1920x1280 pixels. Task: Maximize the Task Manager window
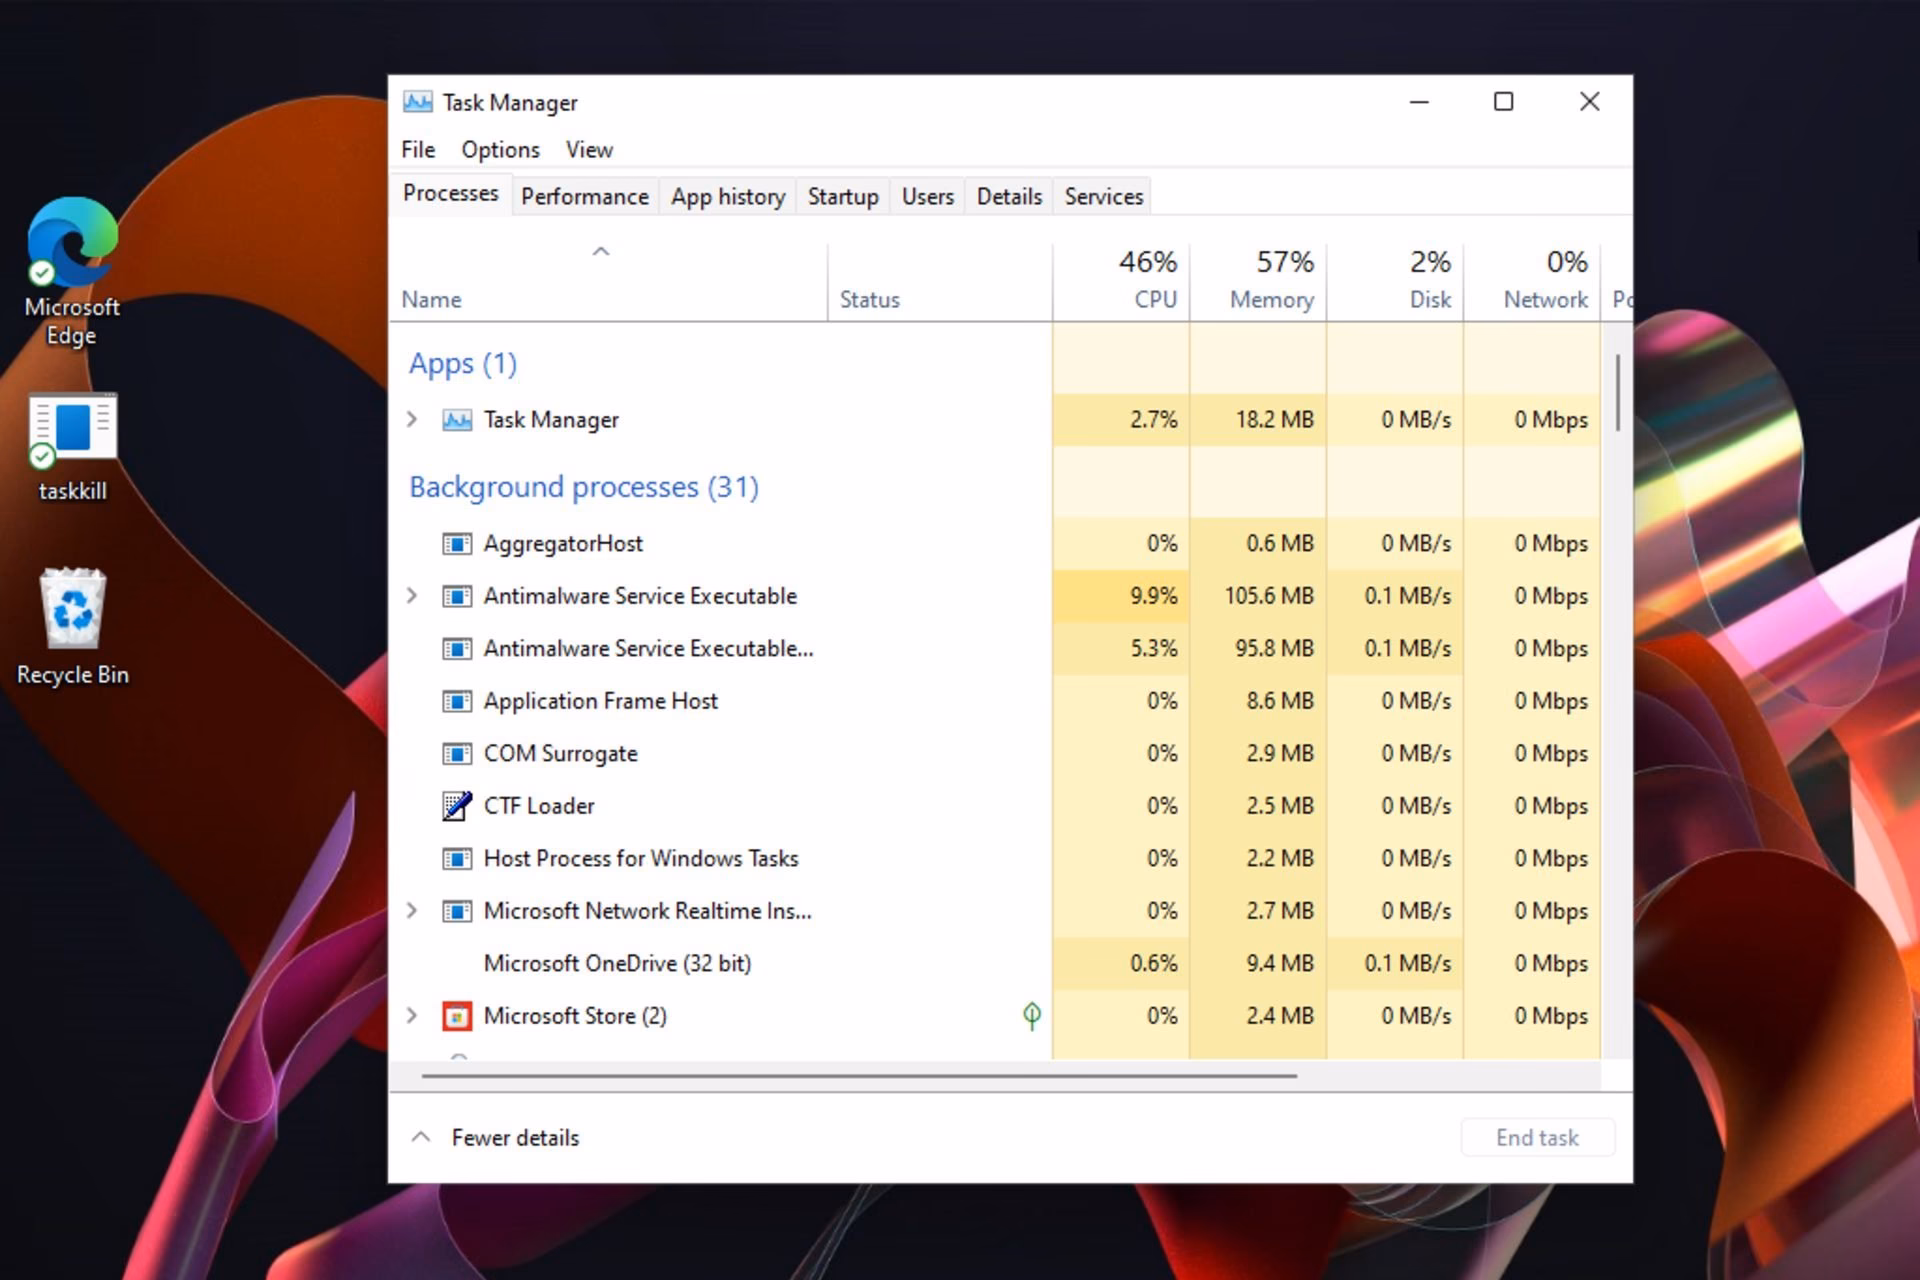[x=1503, y=102]
